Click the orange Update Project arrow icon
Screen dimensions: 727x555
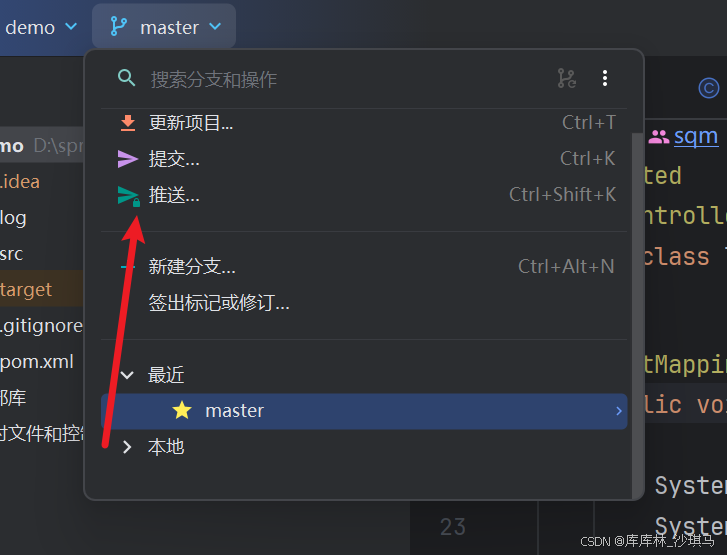(x=128, y=123)
